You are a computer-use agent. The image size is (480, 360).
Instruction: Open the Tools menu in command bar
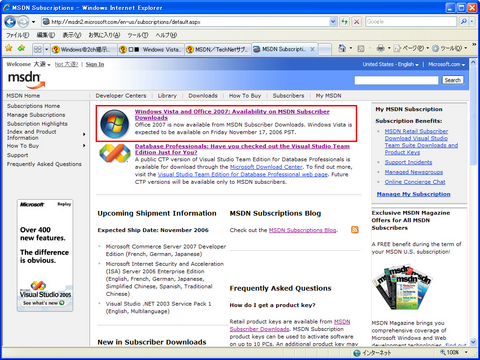[449, 48]
